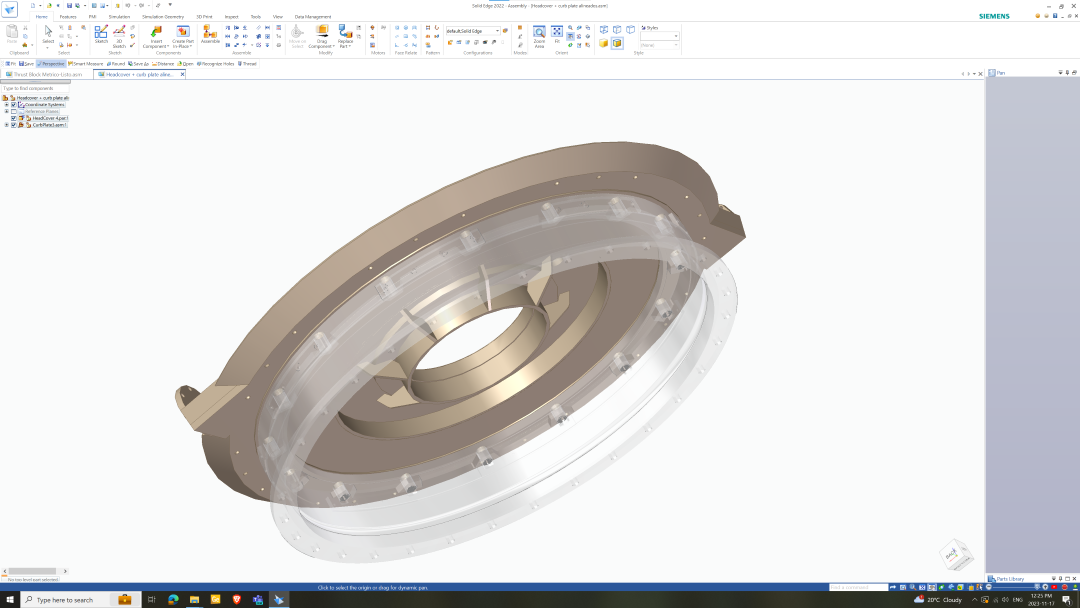Click the Replace Part icon
Screen dimensions: 1080x608
[x=345, y=36]
